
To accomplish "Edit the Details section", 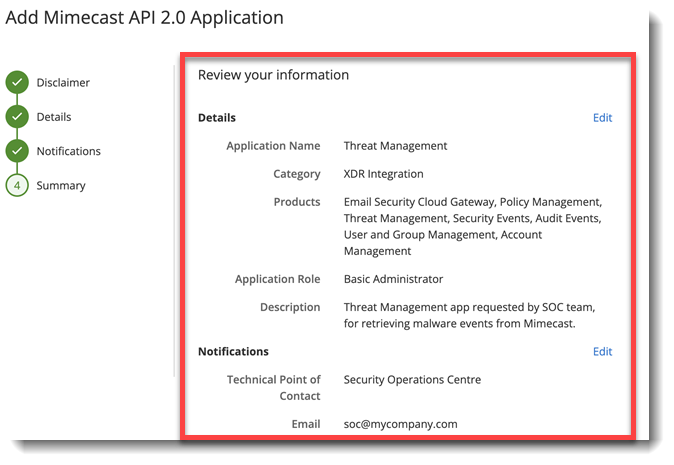I will [x=602, y=118].
